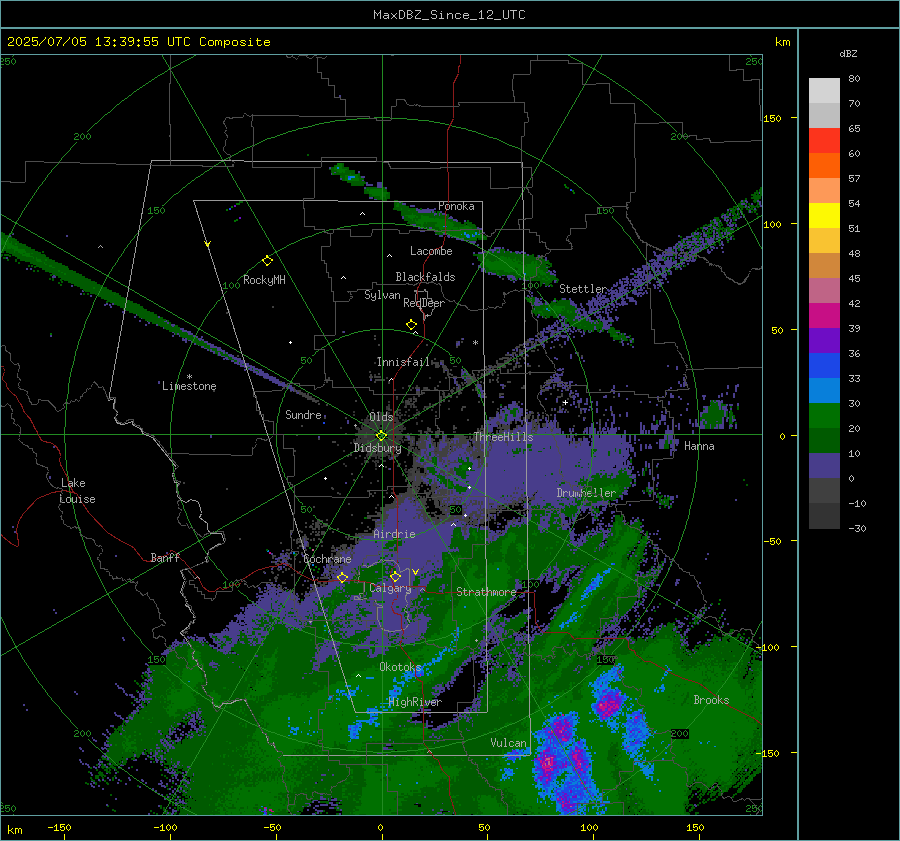Screen dimensions: 900x841
Task: Select the royal blue 33-36 dBZ legend swatch
Action: [x=824, y=366]
